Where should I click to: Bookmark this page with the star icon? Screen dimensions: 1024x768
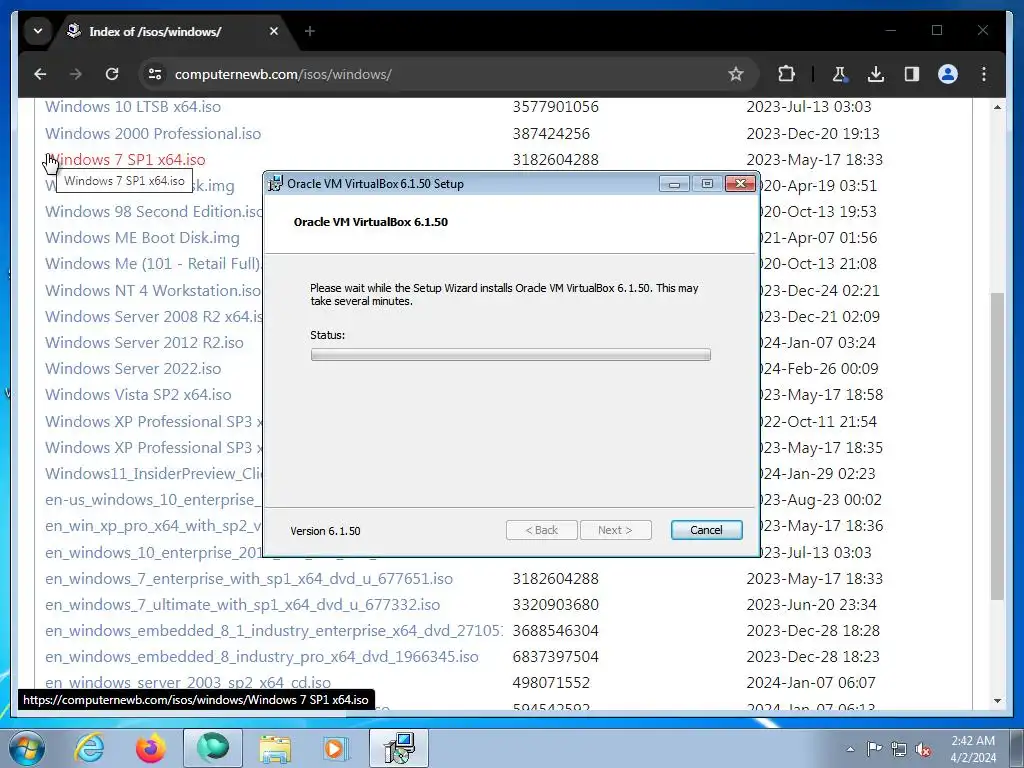pos(736,74)
